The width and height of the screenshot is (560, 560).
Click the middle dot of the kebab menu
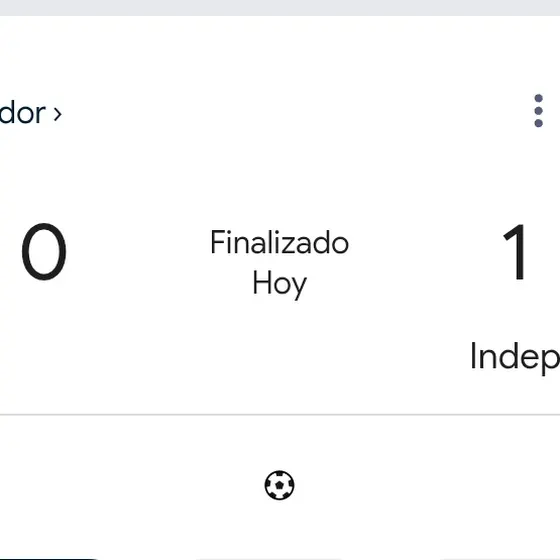(538, 111)
